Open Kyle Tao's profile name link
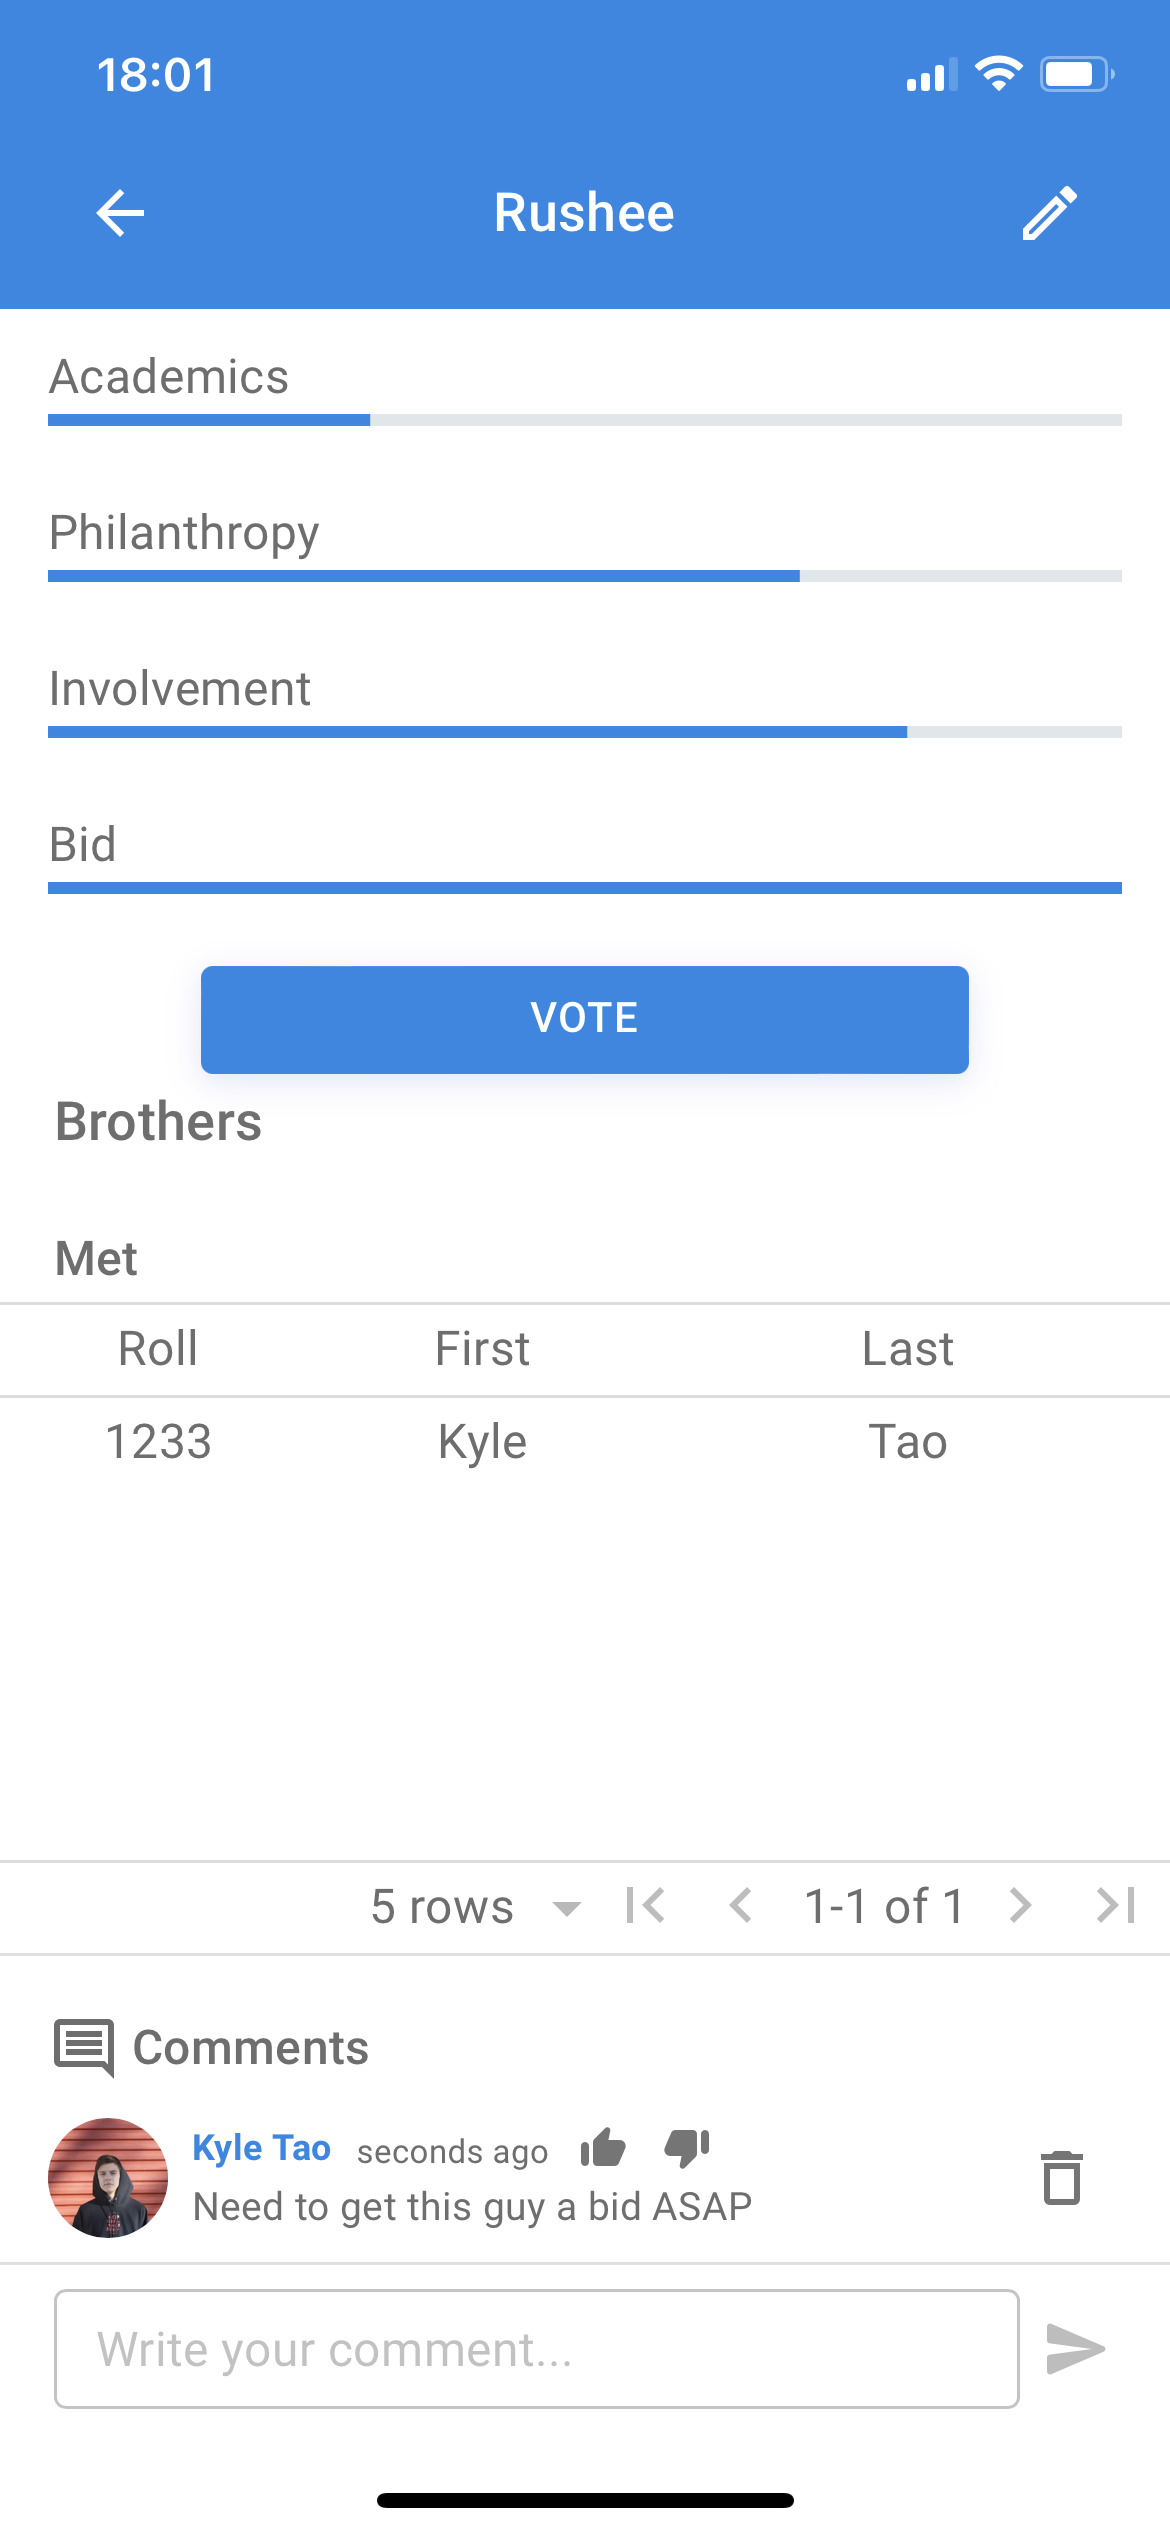This screenshot has height=2532, width=1170. click(261, 2147)
